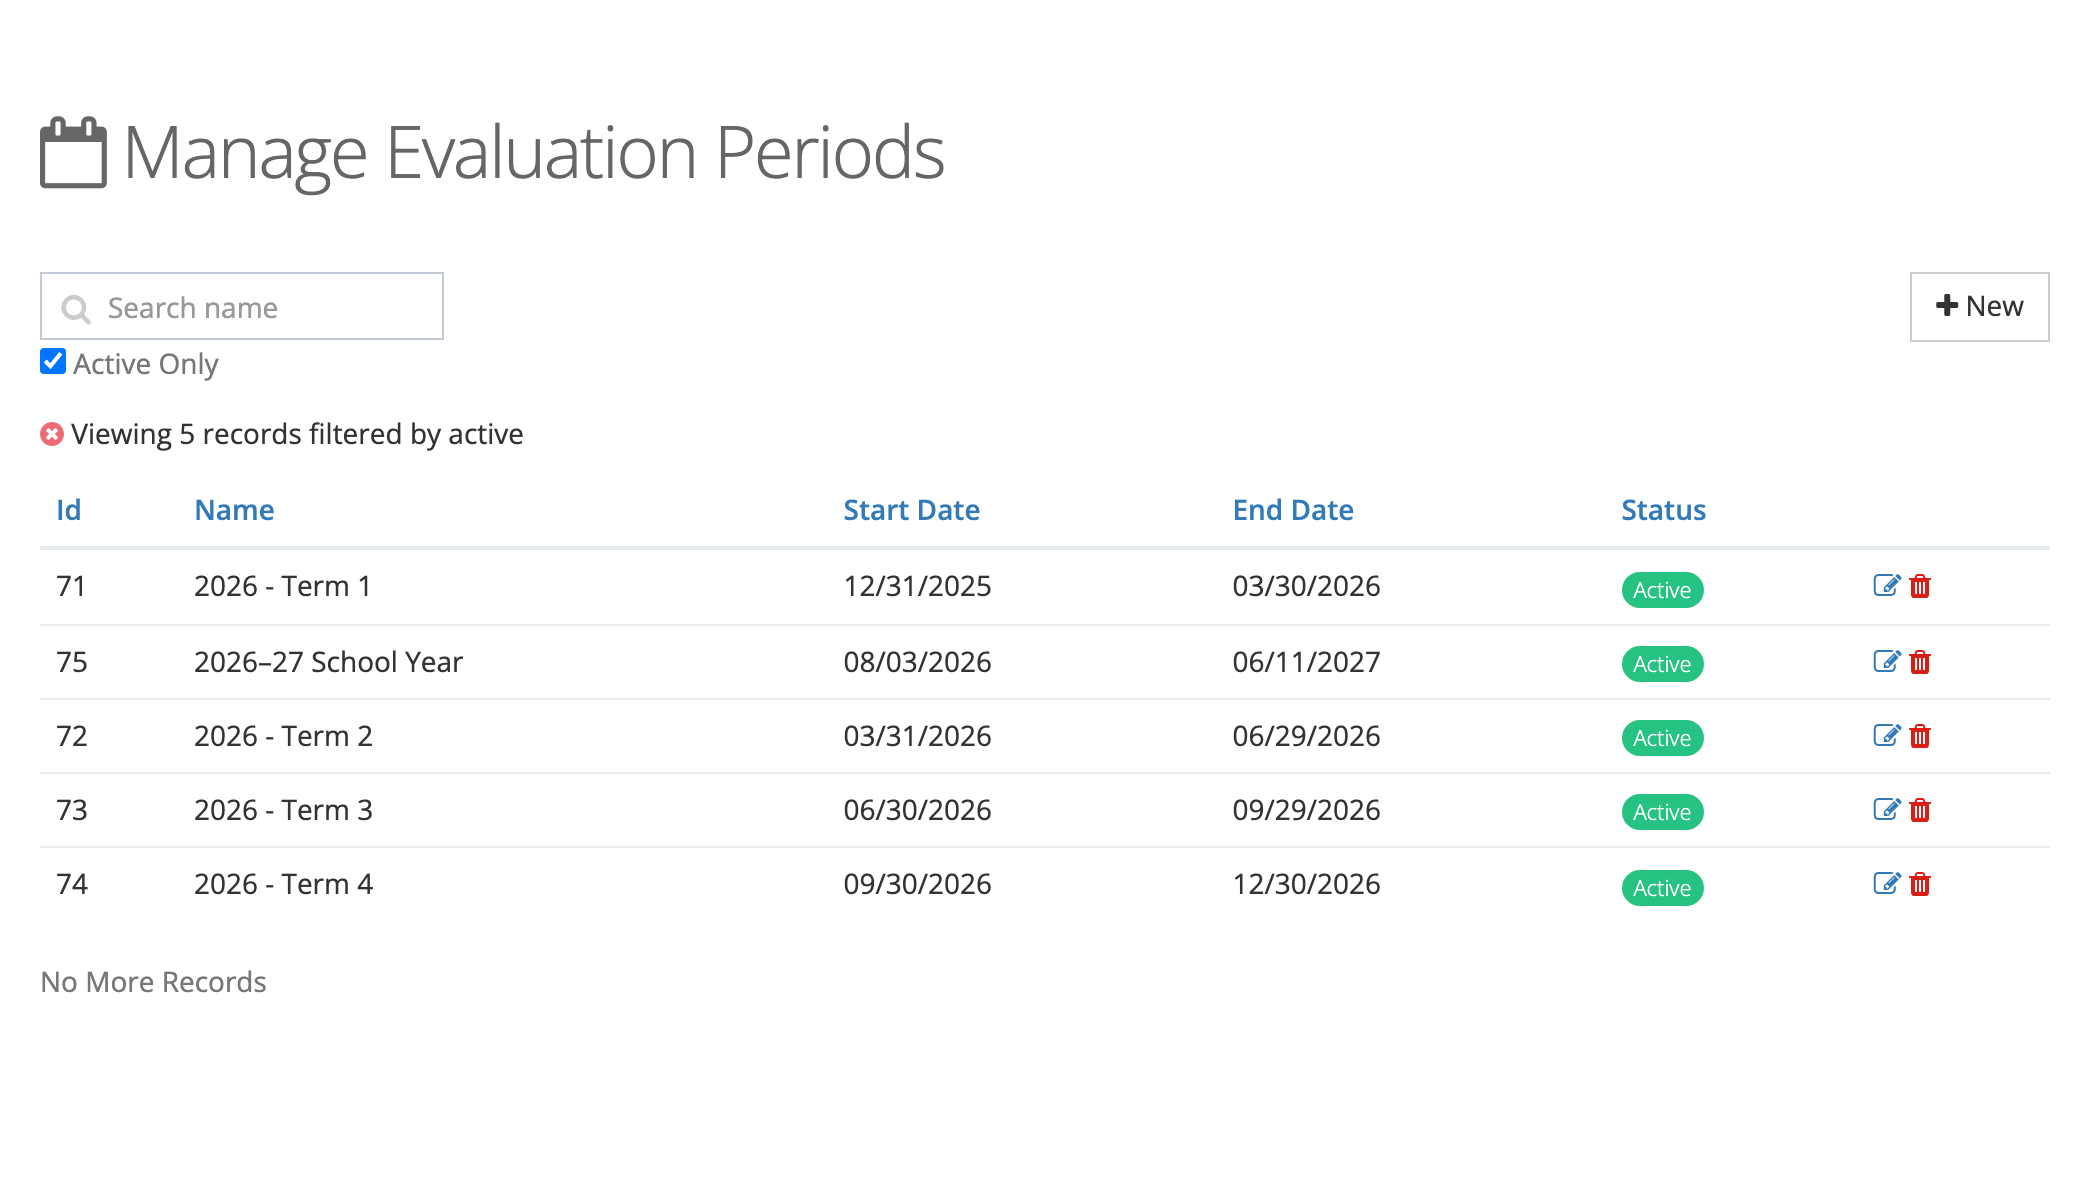Click the Manage Evaluation Periods heading
Image resolution: width=2090 pixels, height=1200 pixels.
(x=533, y=153)
